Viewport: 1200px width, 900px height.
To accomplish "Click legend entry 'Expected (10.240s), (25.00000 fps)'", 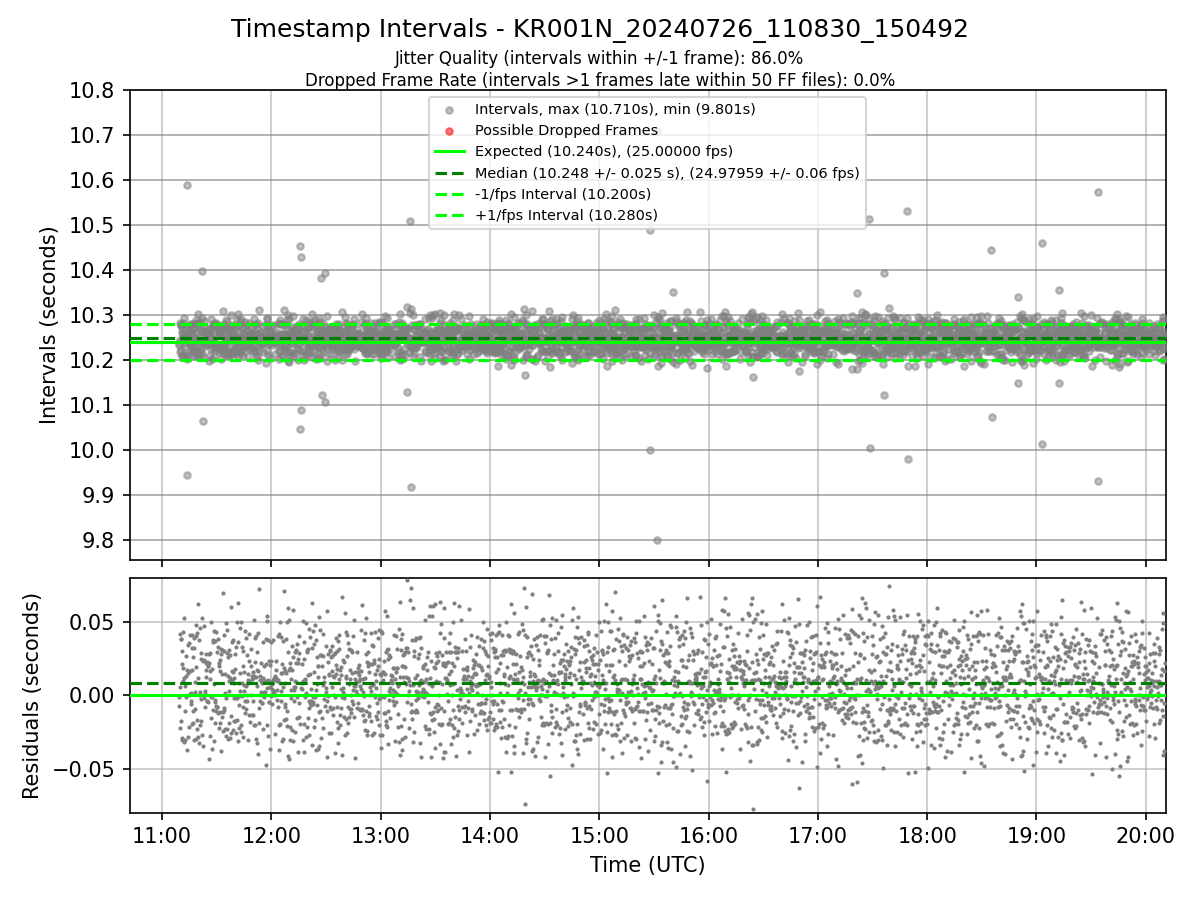I will [604, 151].
